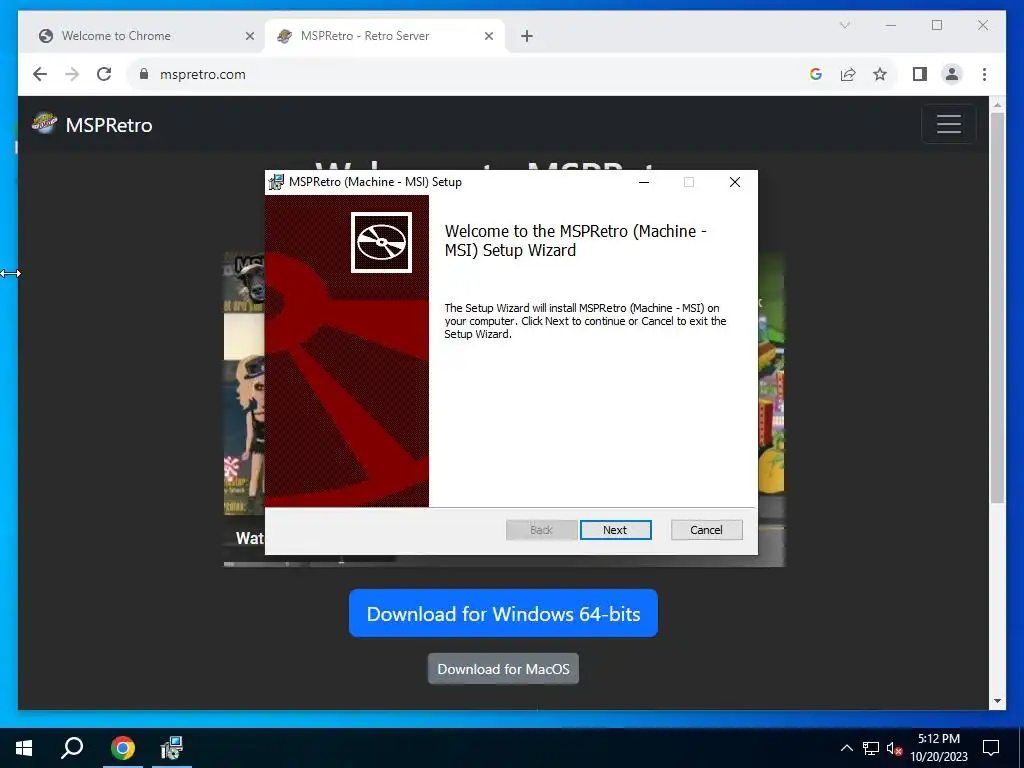Click the Google icon in the address bar
The height and width of the screenshot is (768, 1024).
click(x=815, y=74)
